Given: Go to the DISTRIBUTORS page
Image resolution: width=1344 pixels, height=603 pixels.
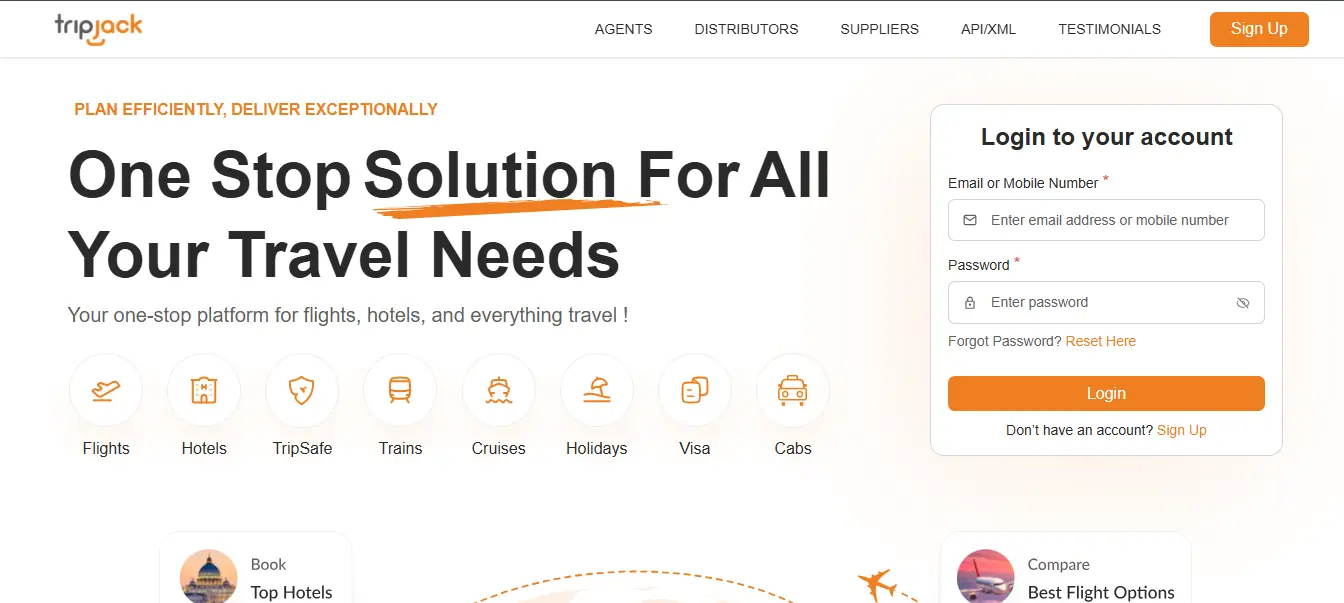Looking at the screenshot, I should tap(746, 29).
